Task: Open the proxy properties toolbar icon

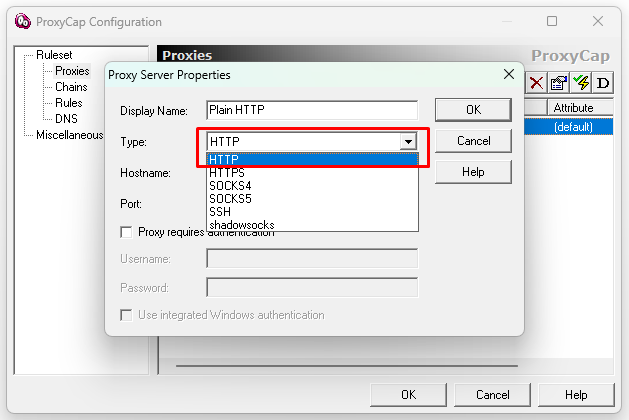Action: point(558,83)
